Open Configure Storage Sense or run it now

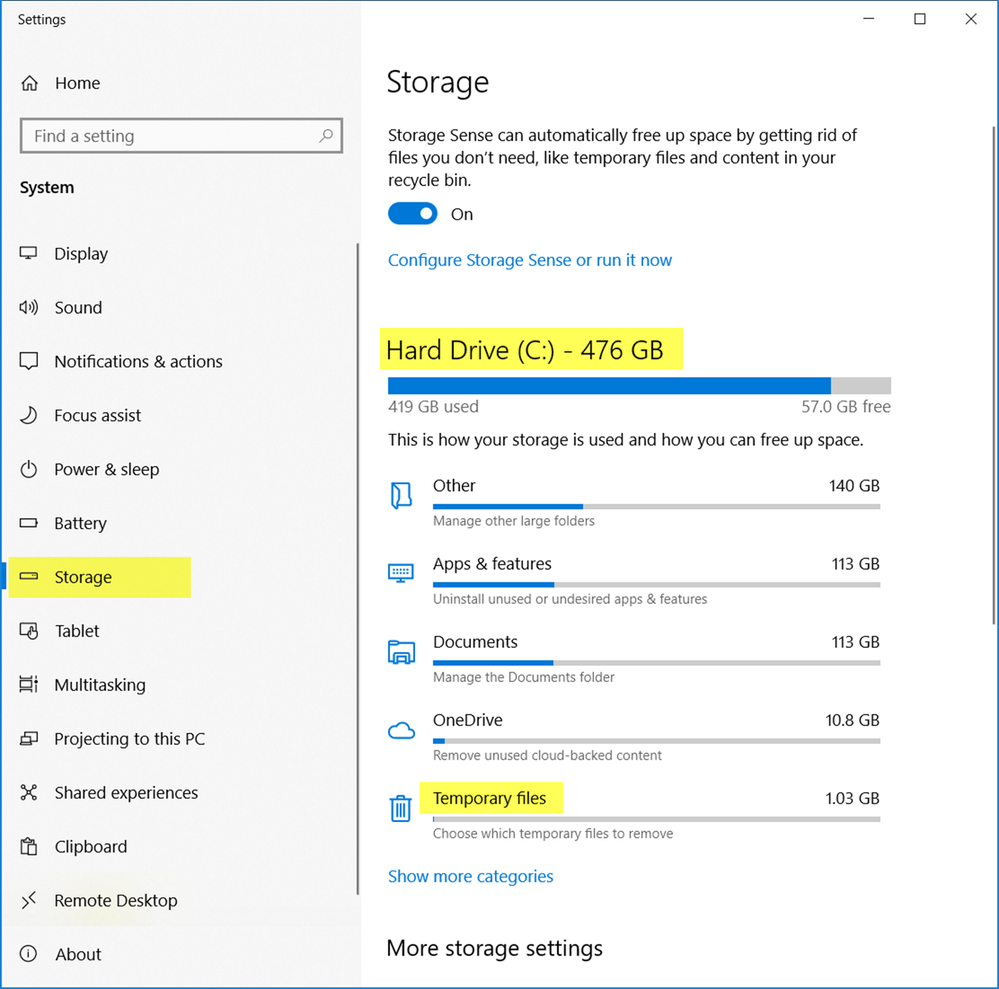(x=530, y=260)
